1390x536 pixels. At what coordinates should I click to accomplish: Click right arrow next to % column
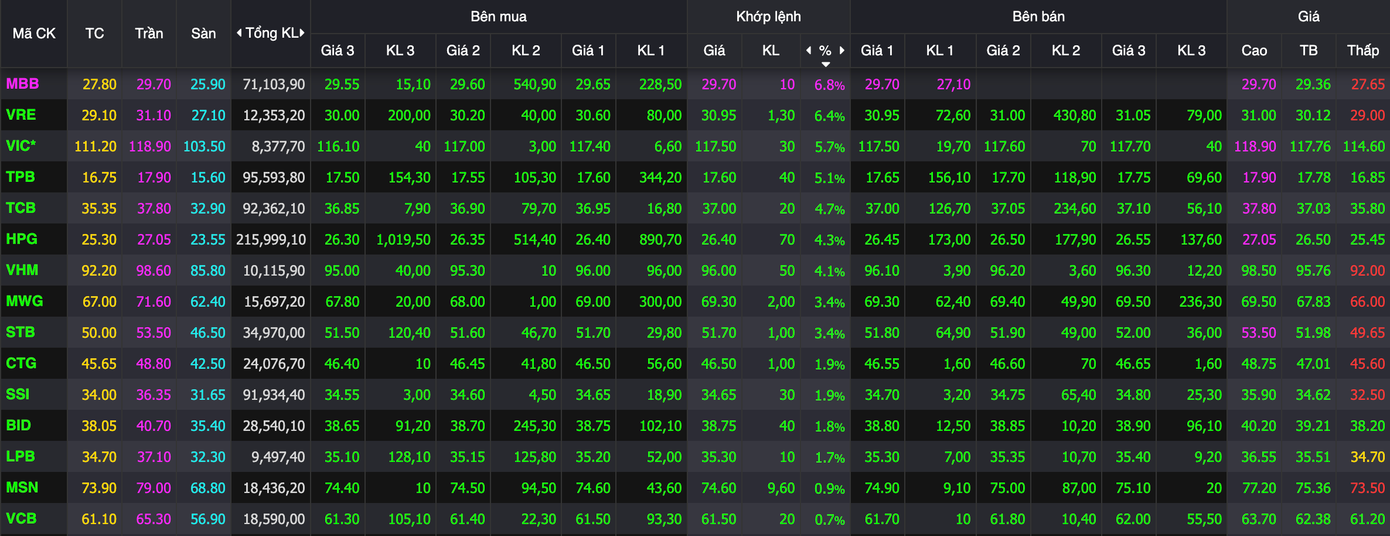tap(842, 50)
